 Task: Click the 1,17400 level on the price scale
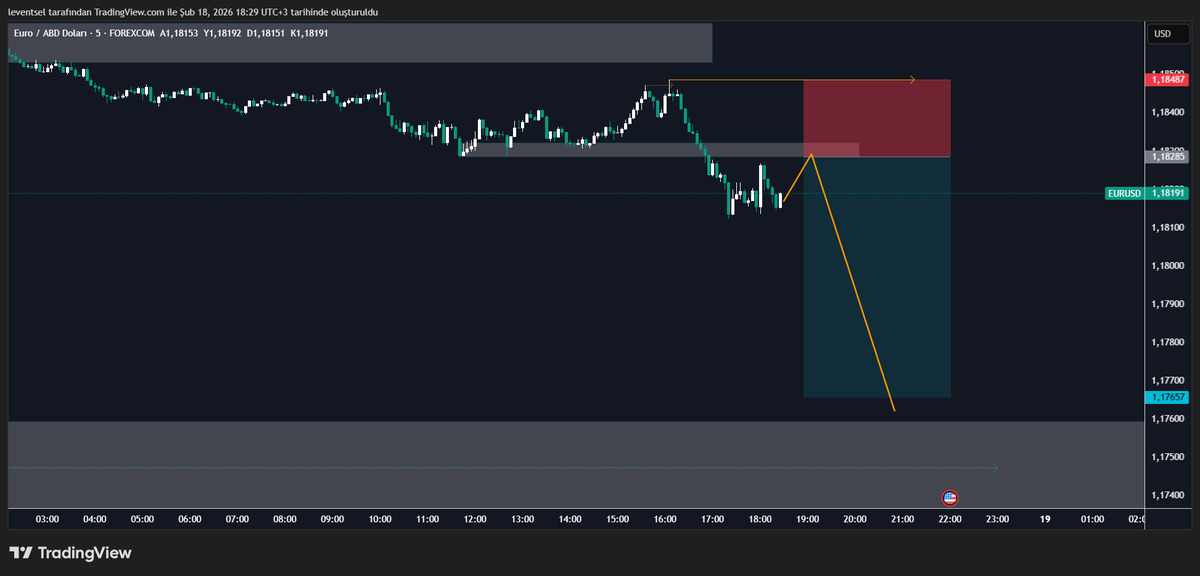1167,495
